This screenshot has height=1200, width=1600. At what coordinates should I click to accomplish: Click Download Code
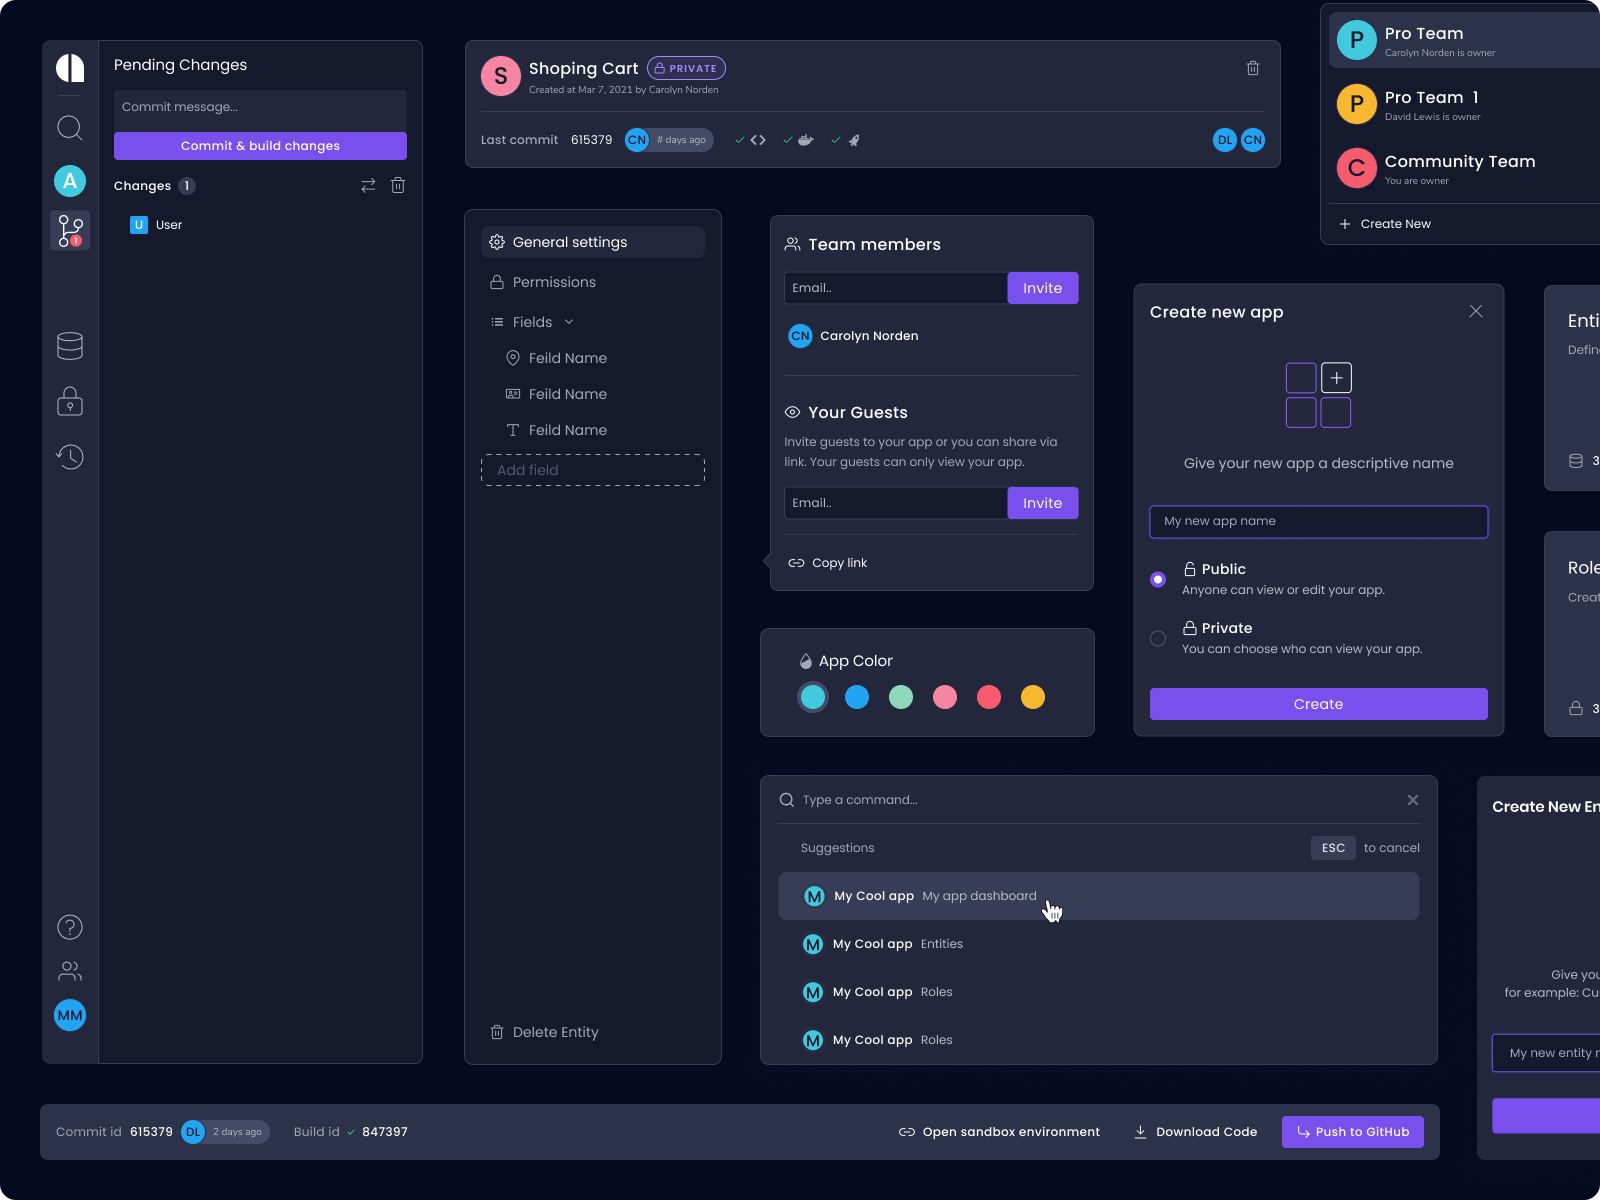[1195, 1132]
